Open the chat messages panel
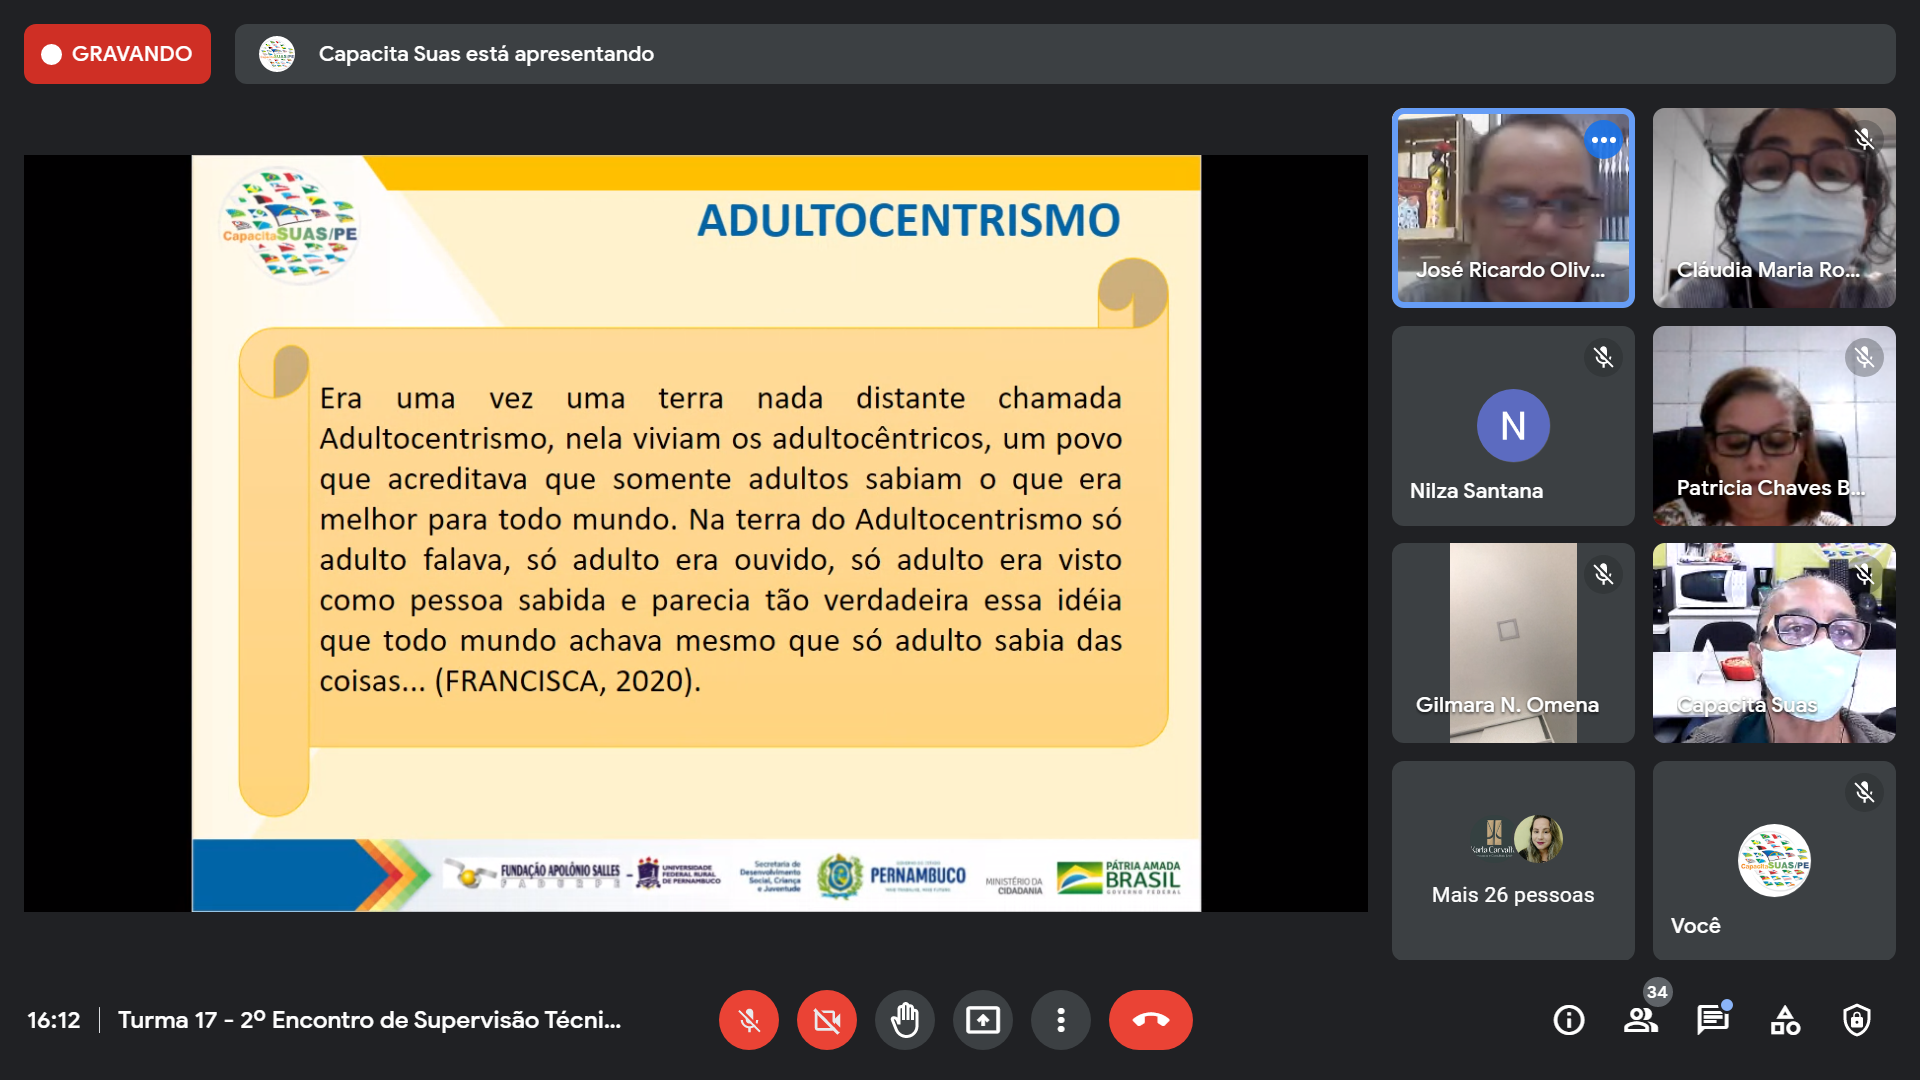The width and height of the screenshot is (1920, 1080). click(x=1712, y=1020)
